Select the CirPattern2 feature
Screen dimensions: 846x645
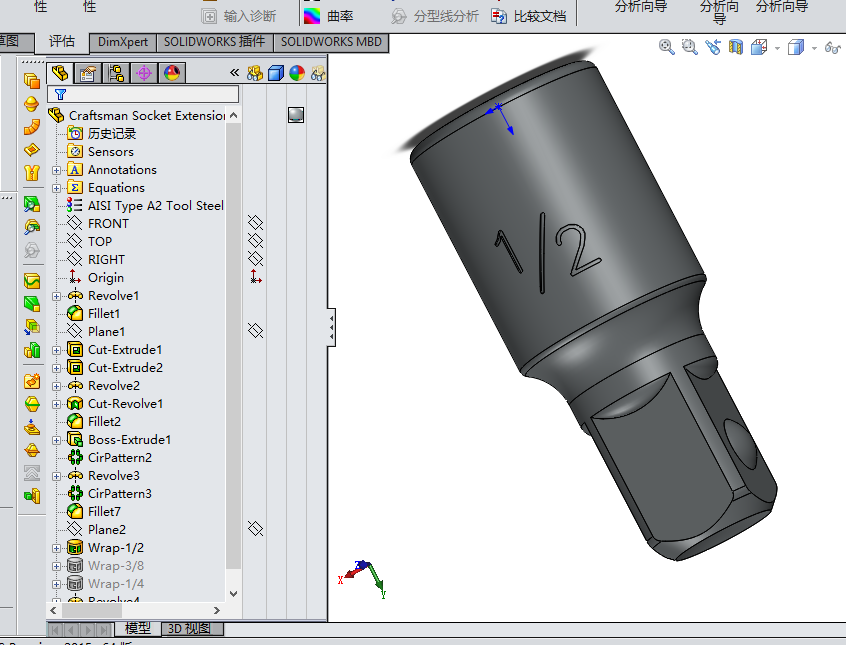click(x=120, y=458)
